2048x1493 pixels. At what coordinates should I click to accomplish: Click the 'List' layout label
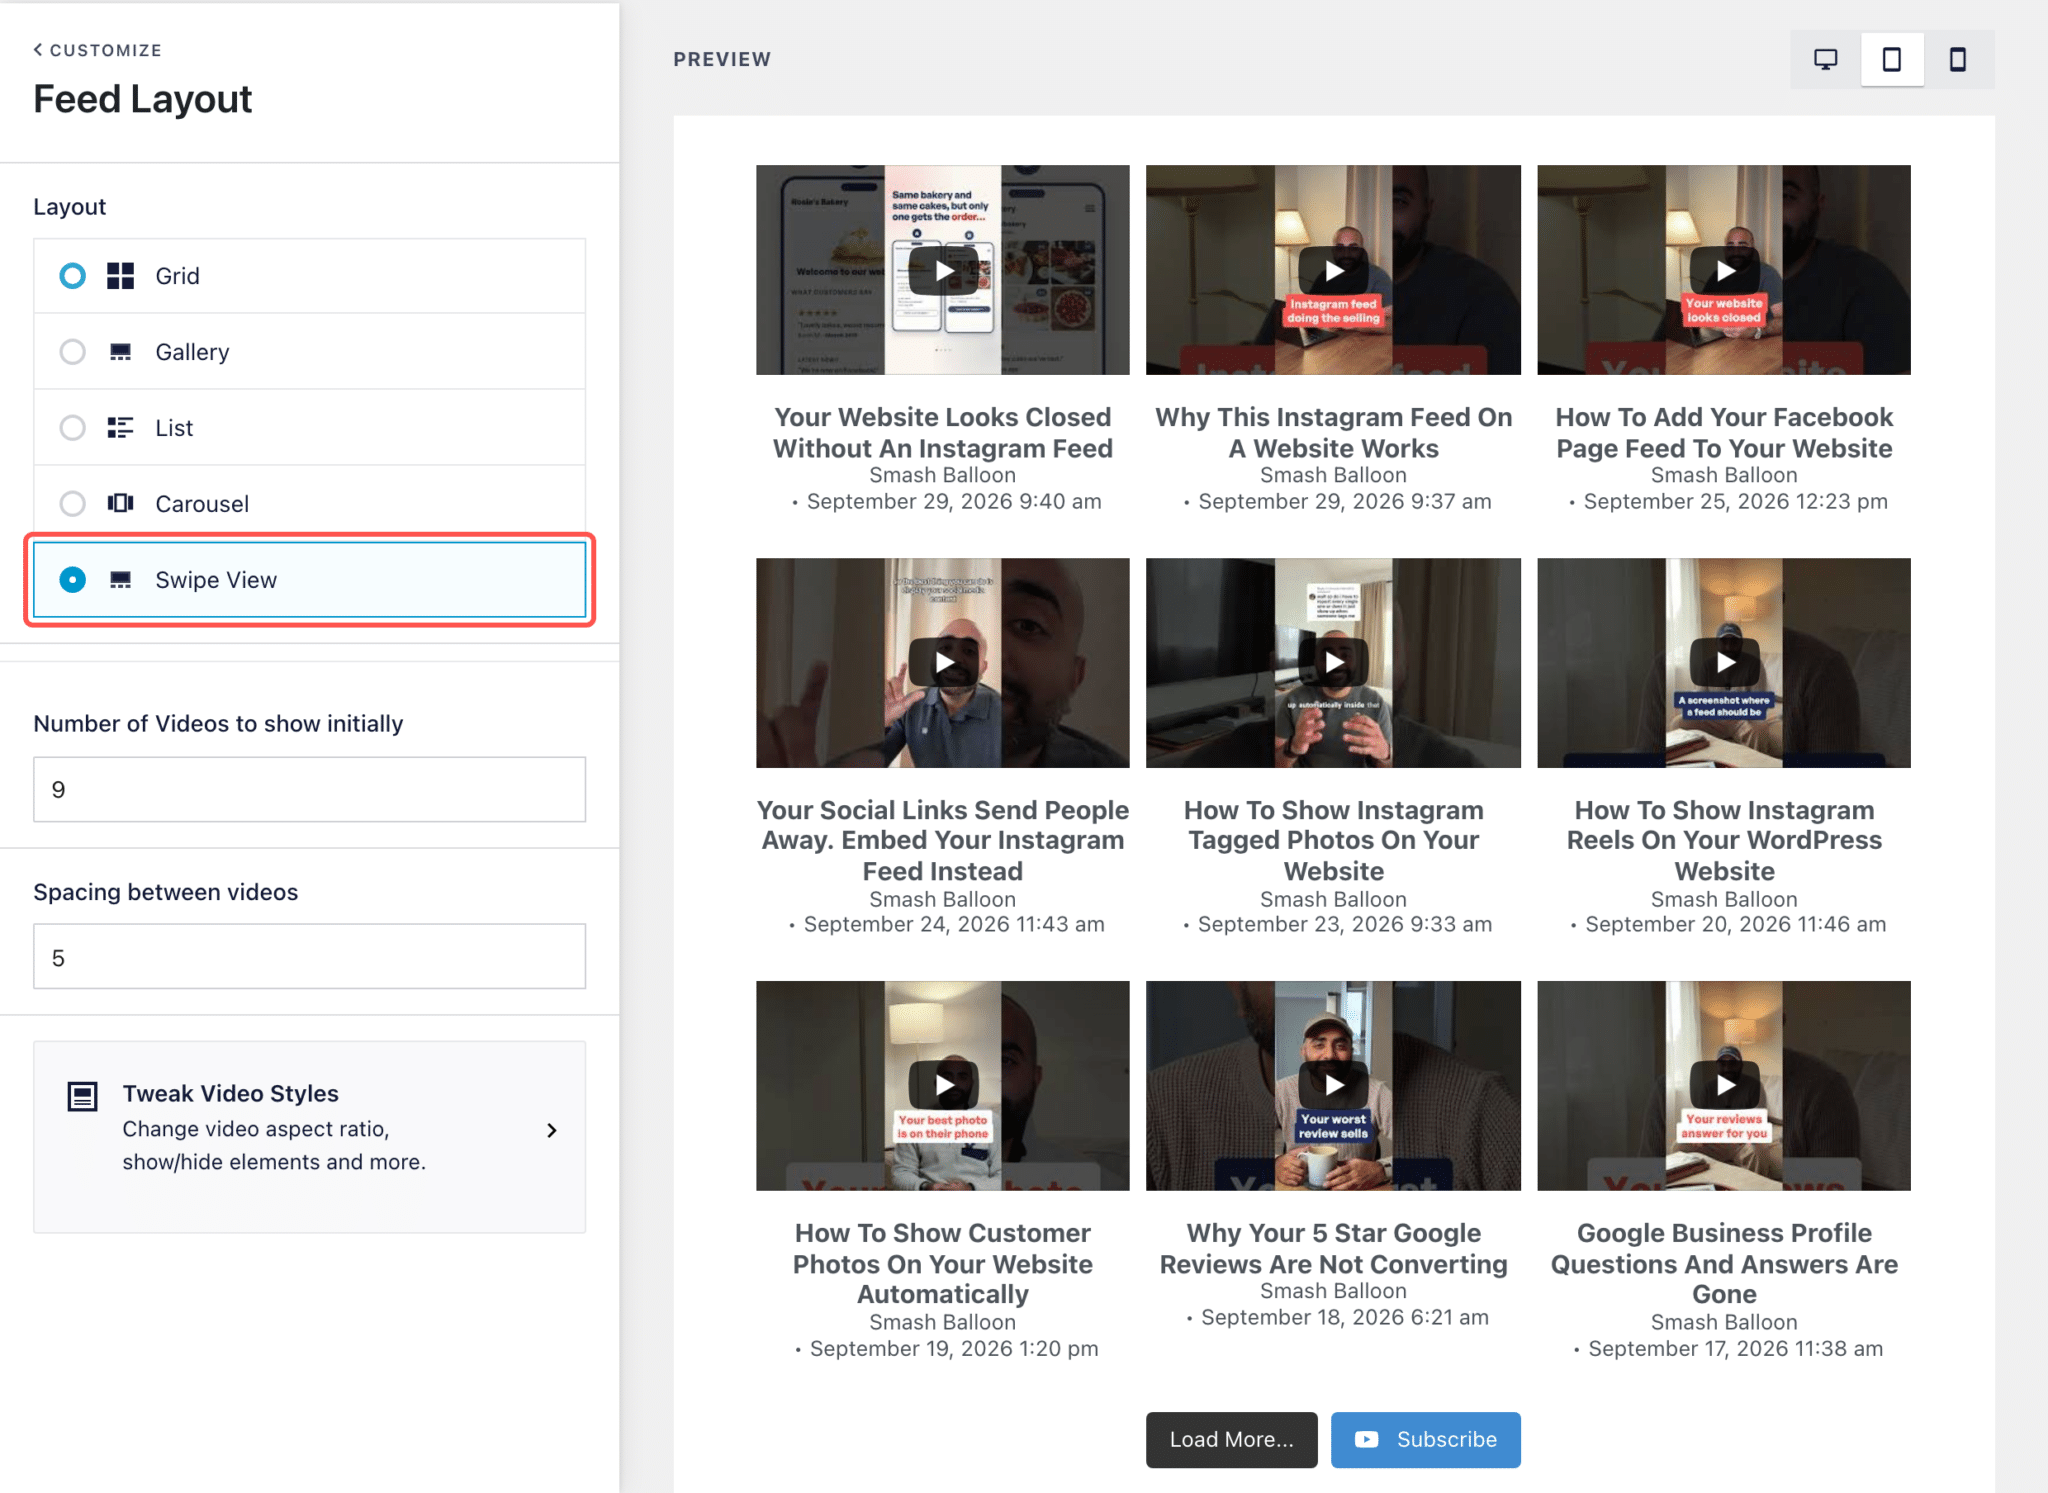174,428
